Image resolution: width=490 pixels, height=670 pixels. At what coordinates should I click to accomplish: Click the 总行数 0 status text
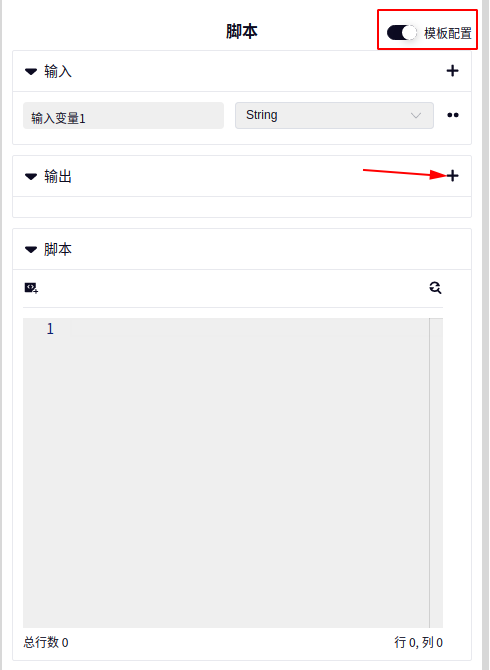click(46, 642)
